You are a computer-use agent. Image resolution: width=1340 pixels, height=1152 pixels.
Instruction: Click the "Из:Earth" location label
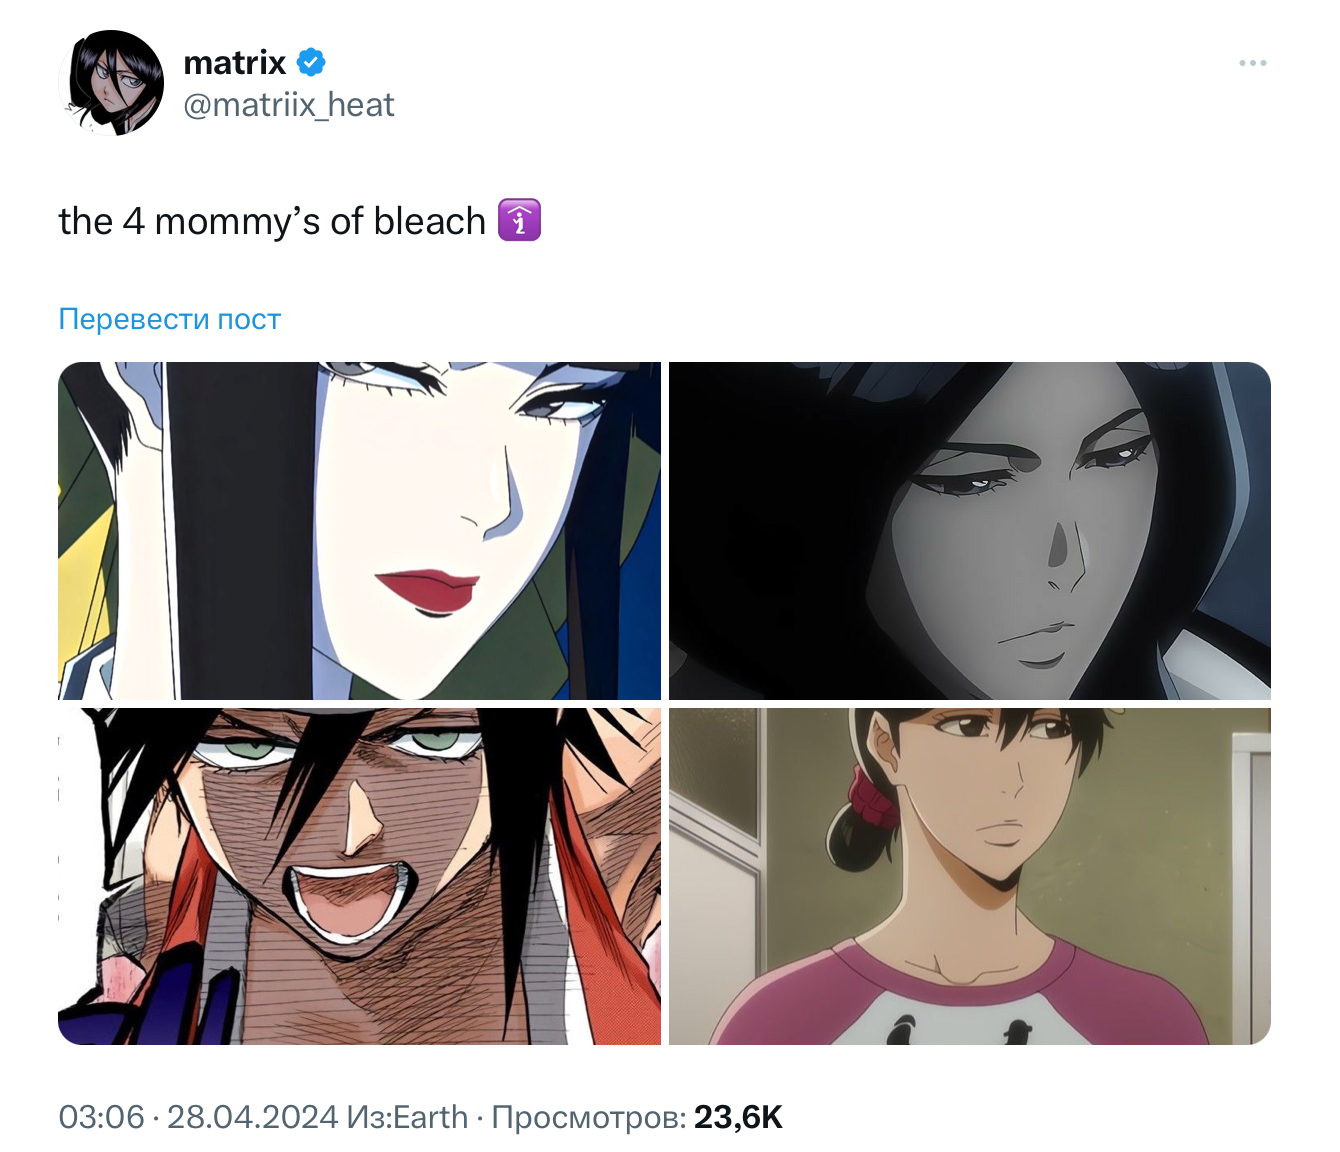pyautogui.click(x=407, y=1117)
